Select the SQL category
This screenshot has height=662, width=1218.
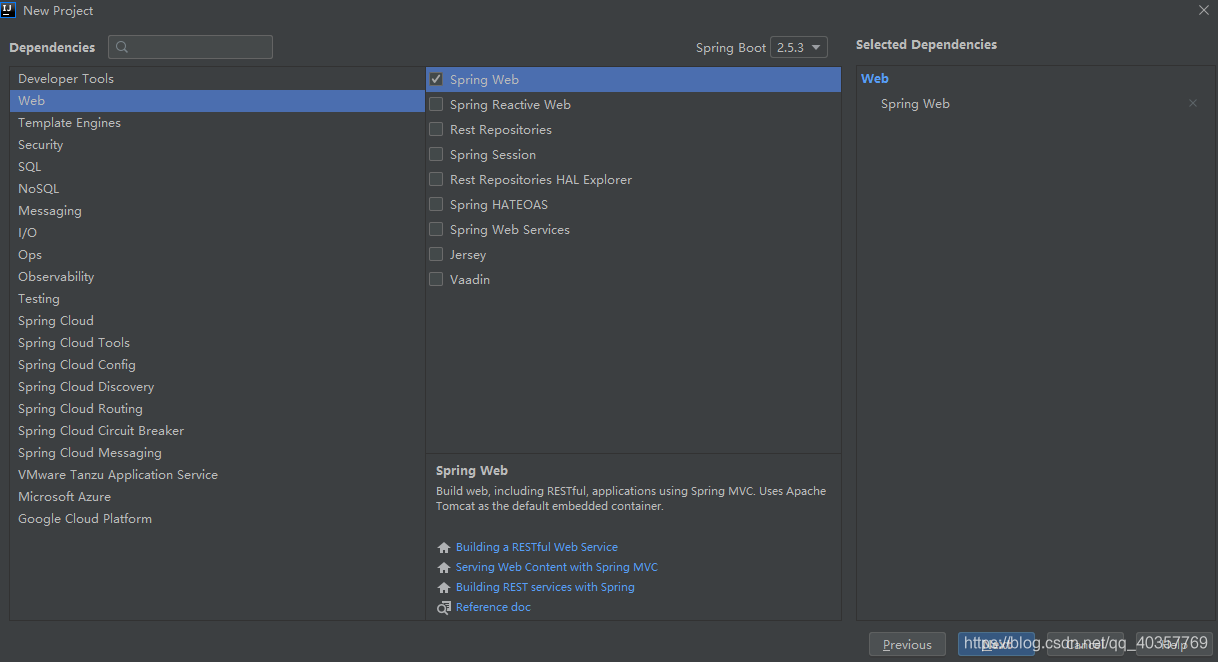pyautogui.click(x=217, y=167)
